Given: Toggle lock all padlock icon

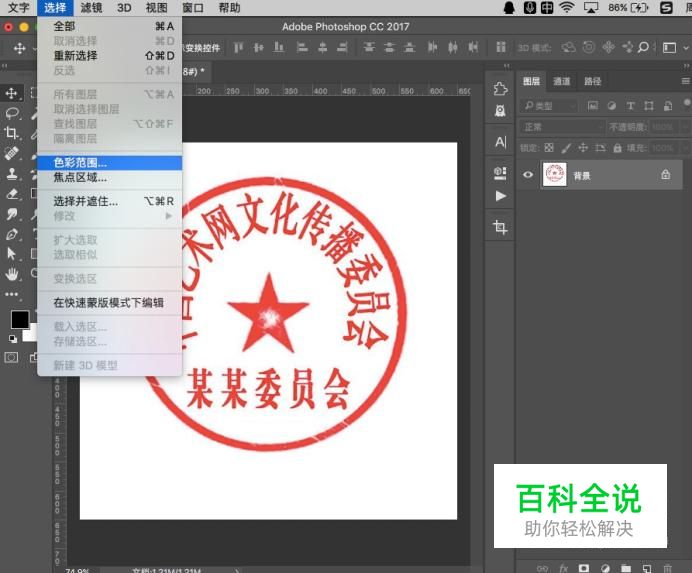Looking at the screenshot, I should (x=617, y=148).
